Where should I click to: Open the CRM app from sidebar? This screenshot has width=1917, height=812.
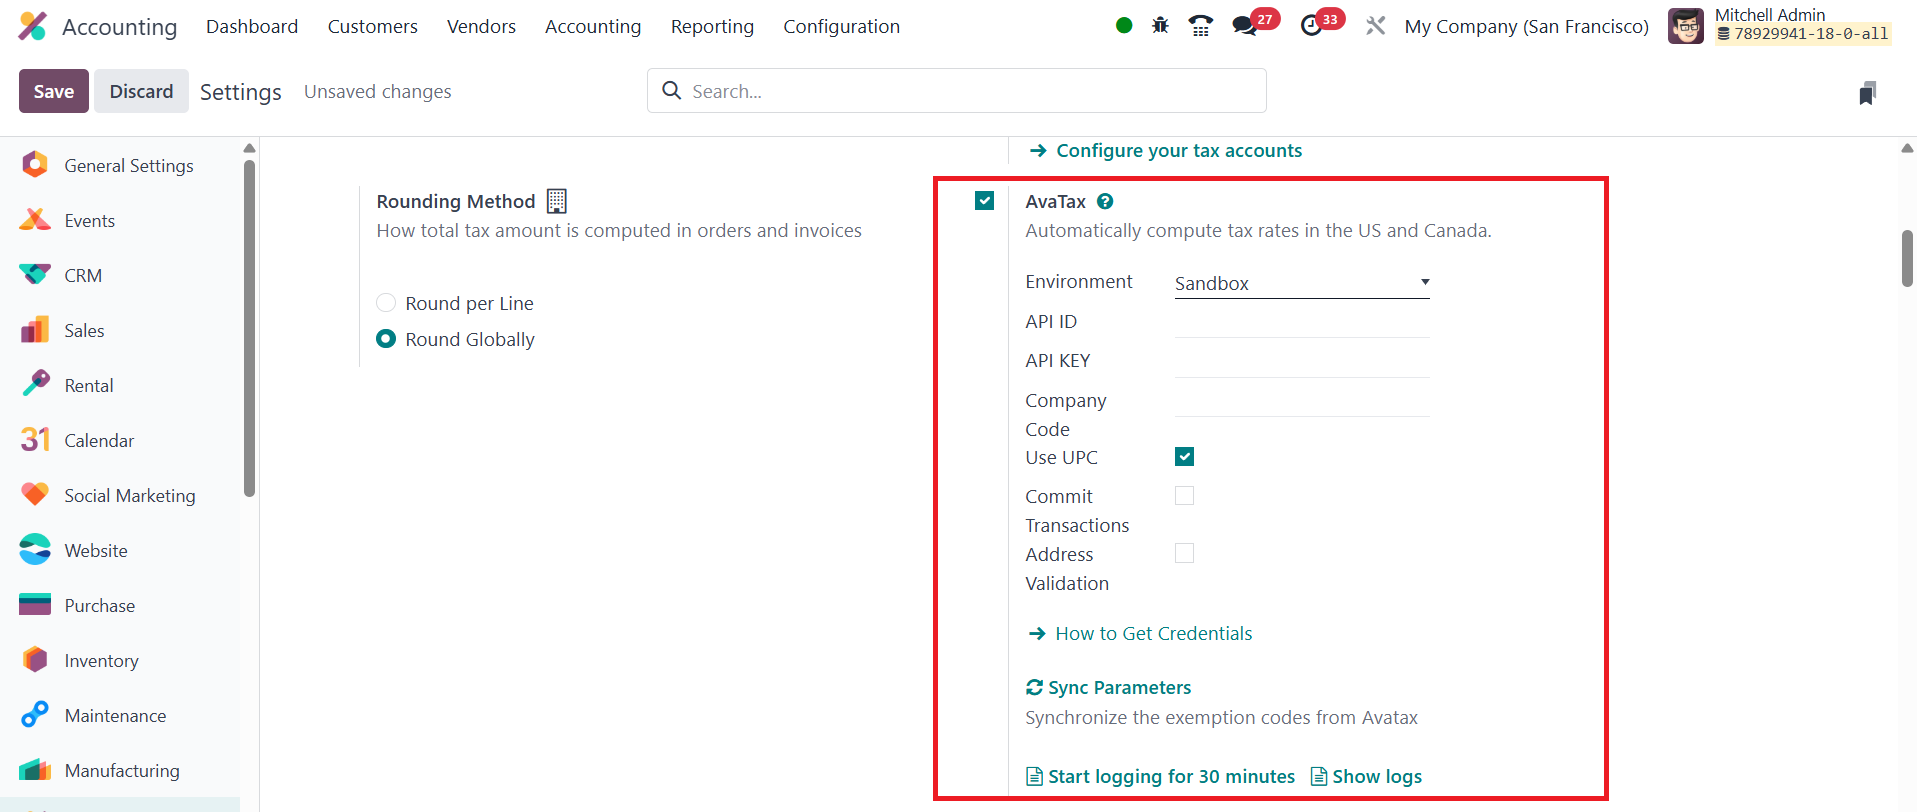click(x=83, y=275)
